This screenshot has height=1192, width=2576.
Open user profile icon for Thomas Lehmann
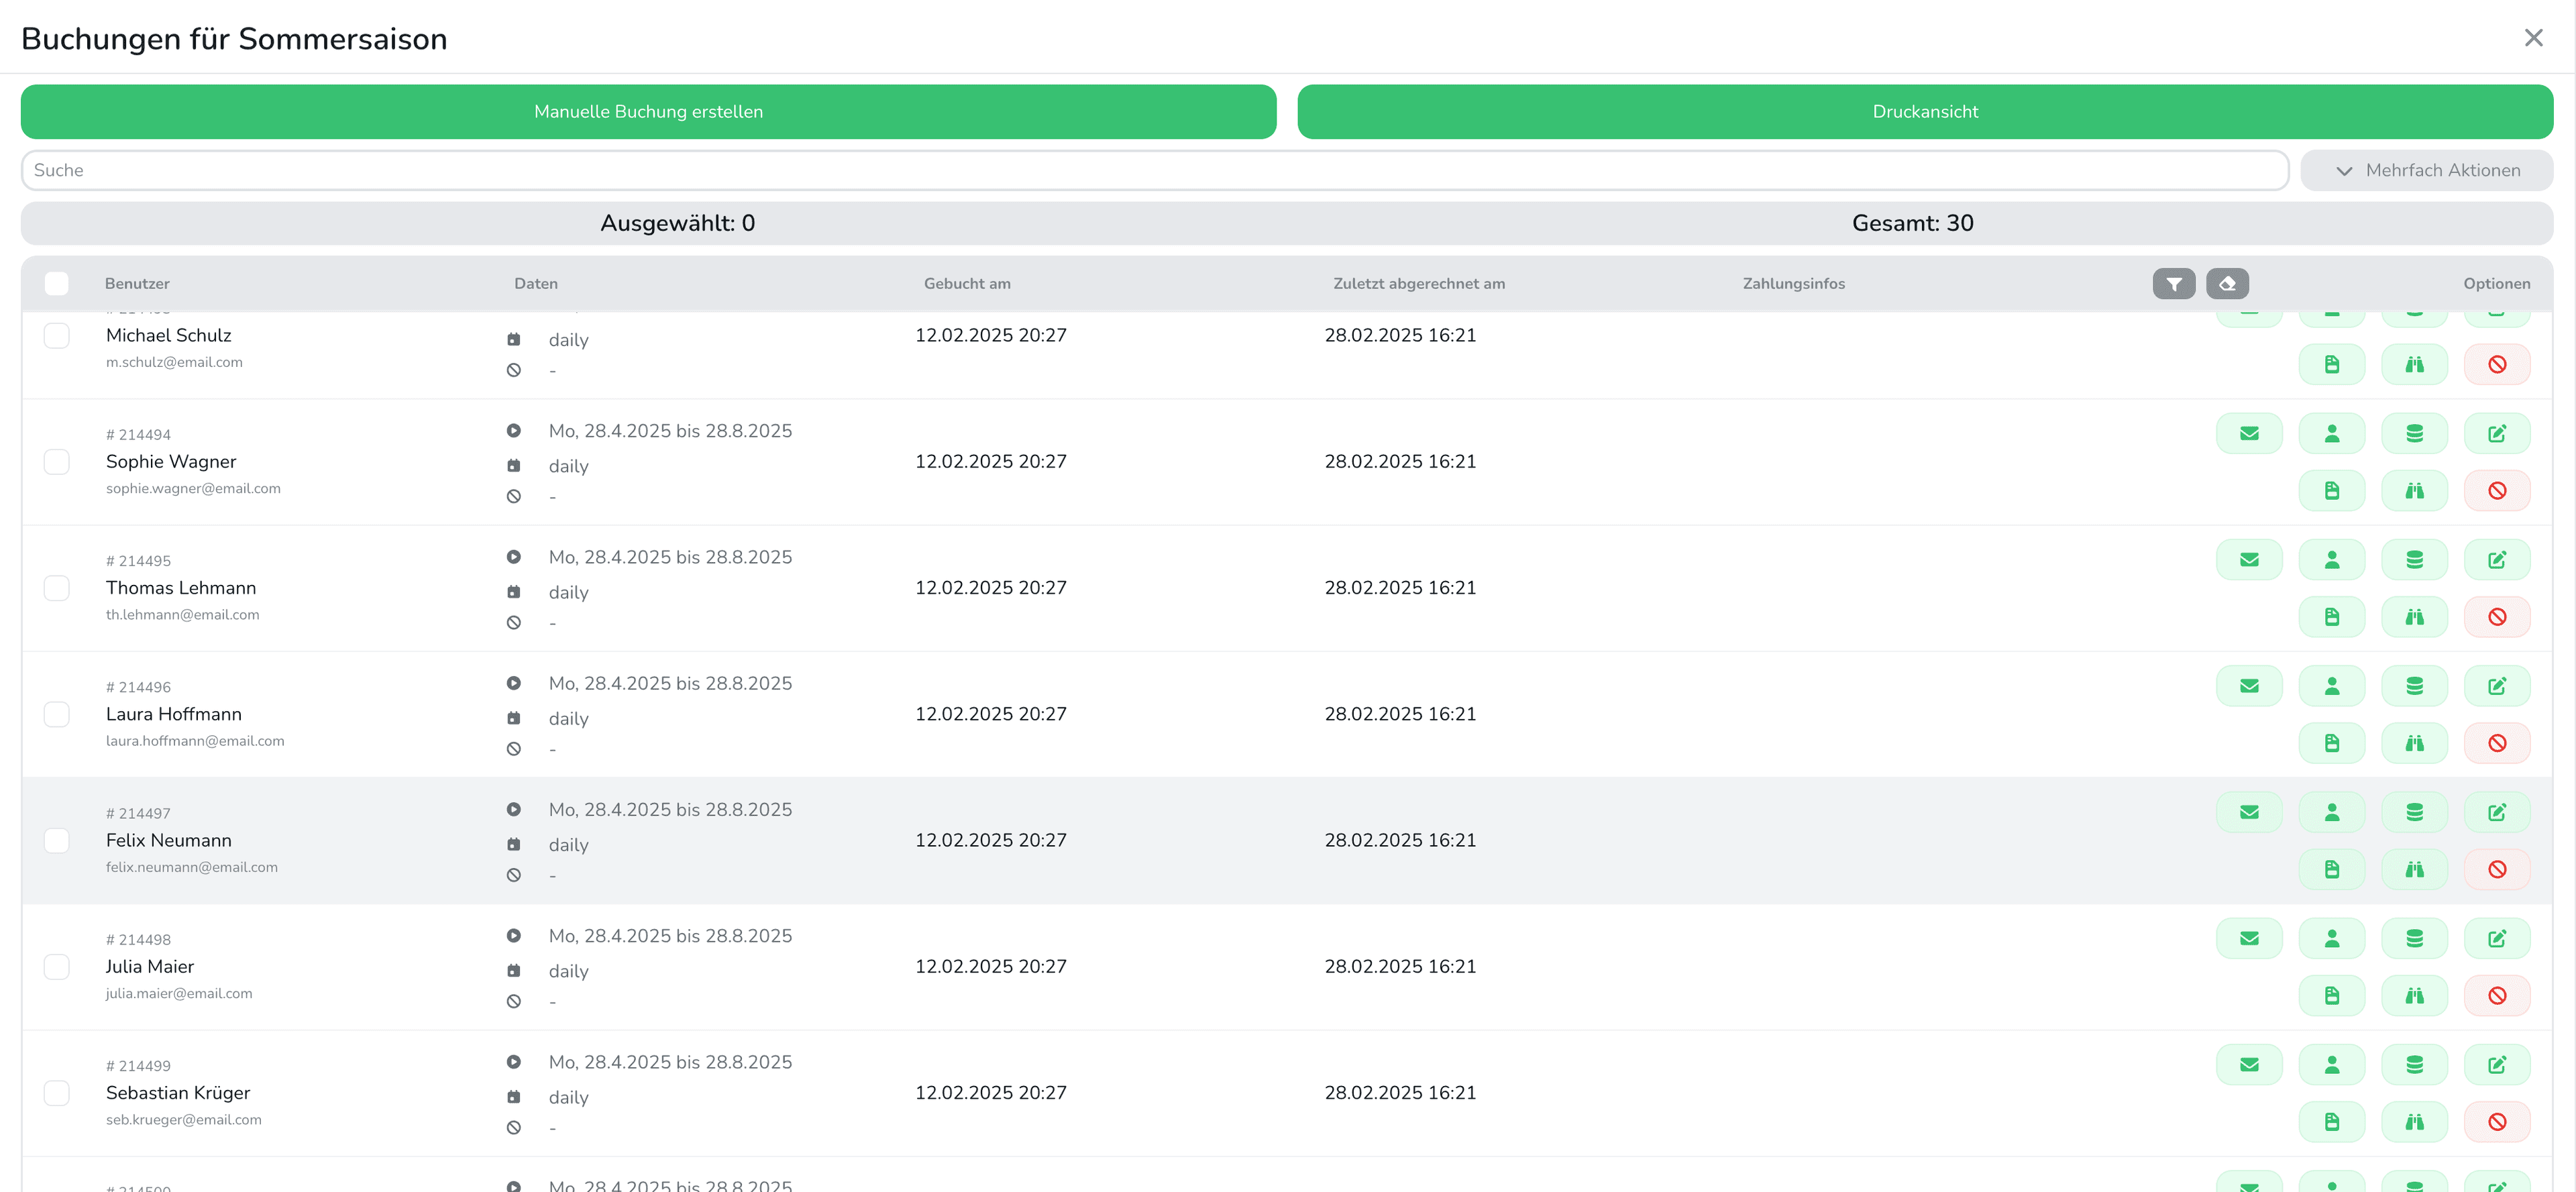point(2331,560)
